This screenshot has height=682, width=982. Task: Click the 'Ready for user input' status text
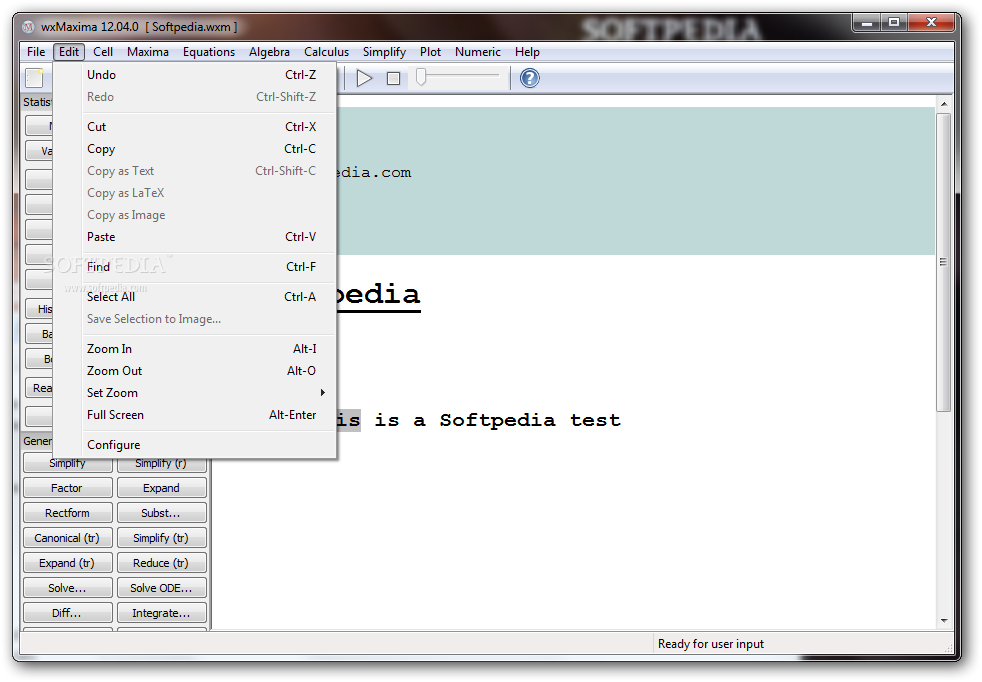[711, 644]
